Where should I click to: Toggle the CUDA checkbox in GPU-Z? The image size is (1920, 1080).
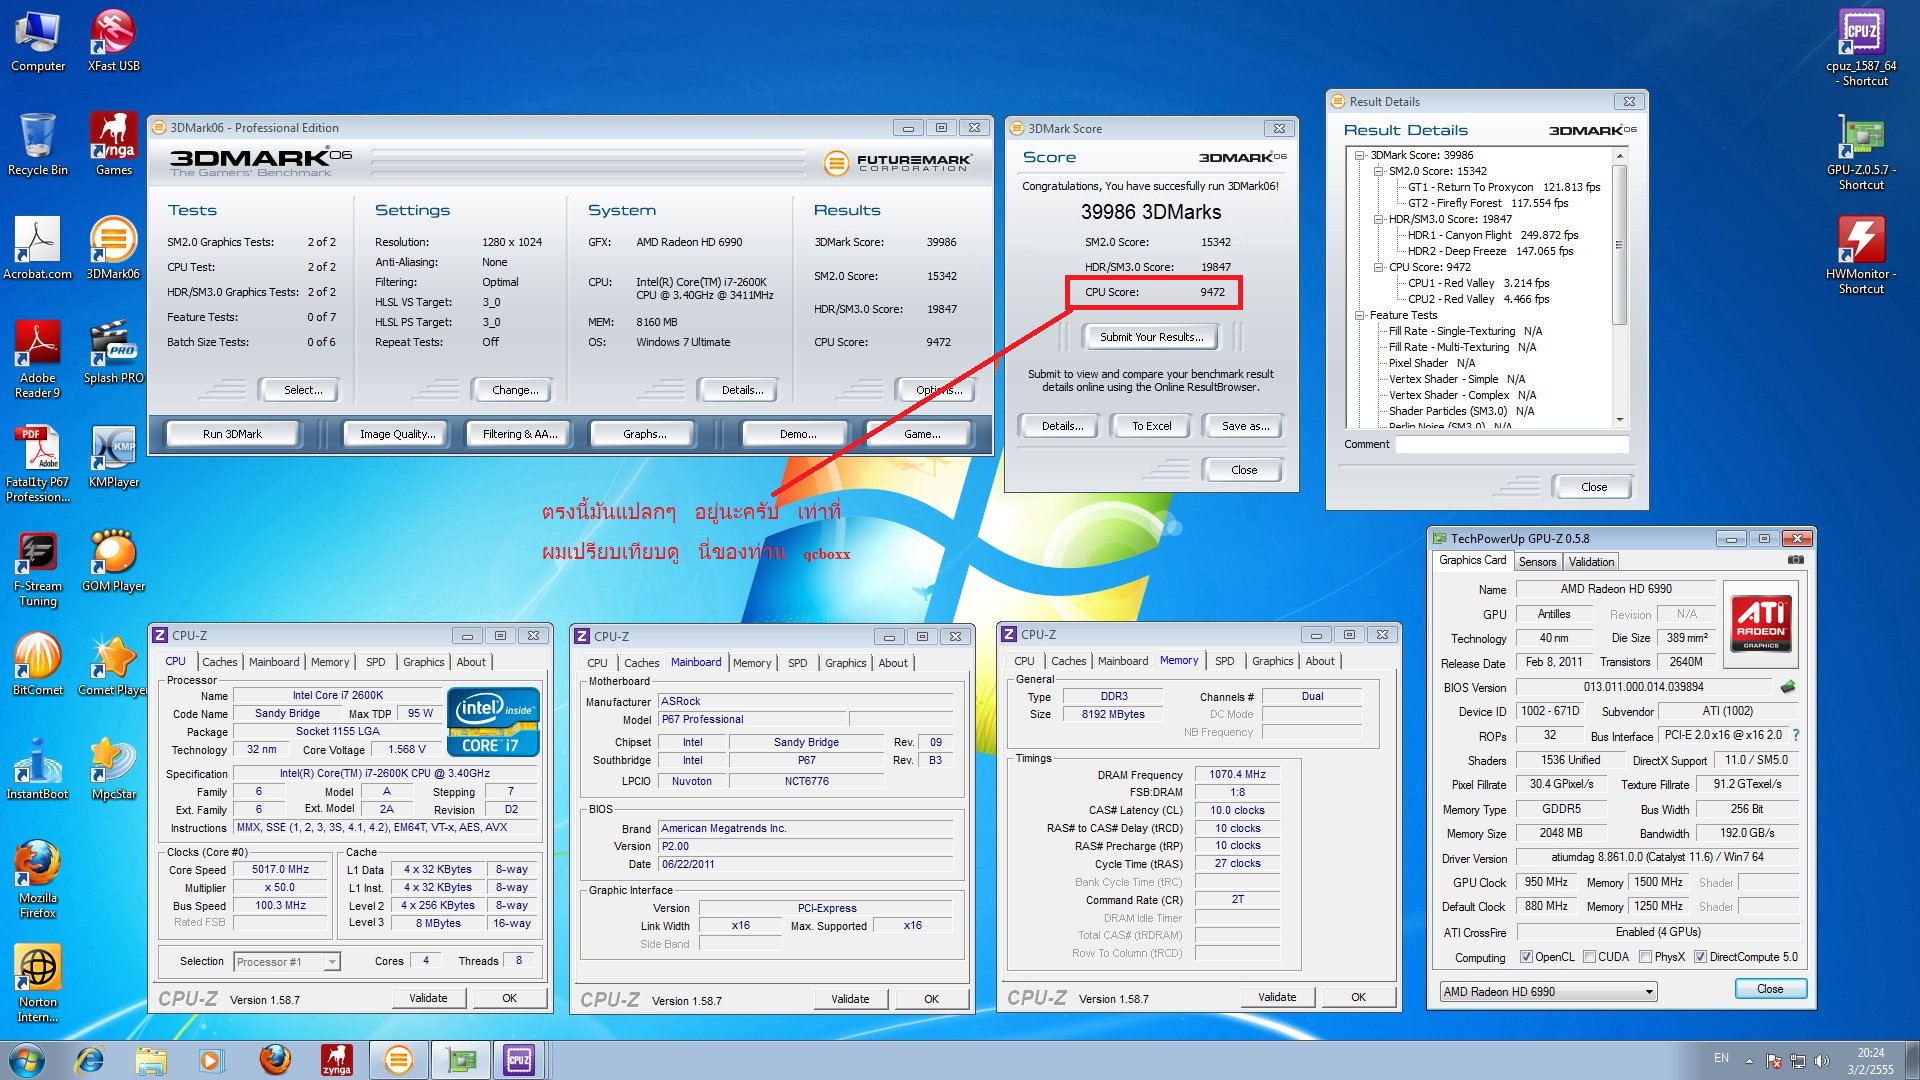coord(1589,957)
